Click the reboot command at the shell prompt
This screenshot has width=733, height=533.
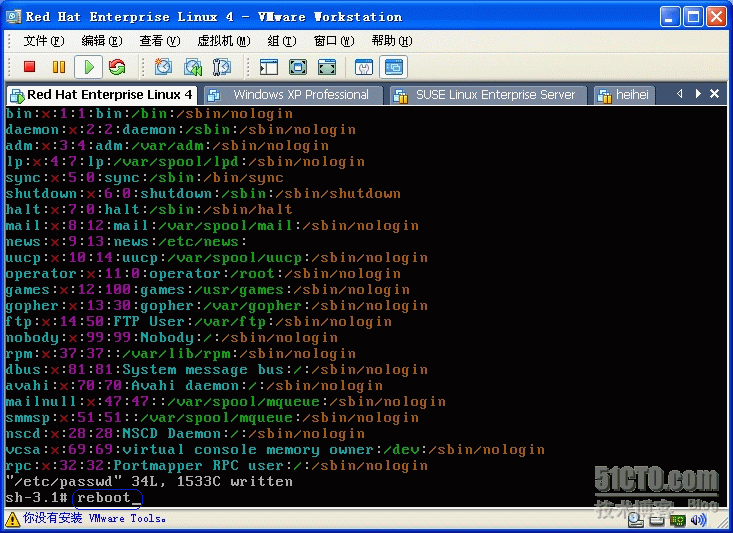coord(104,497)
